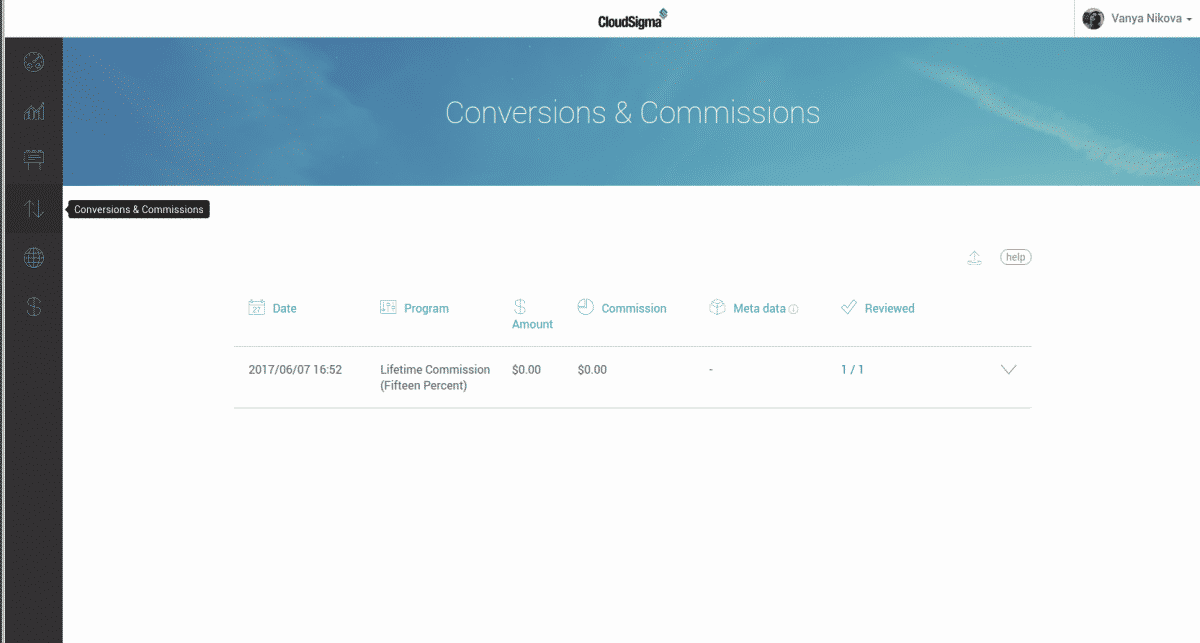Click the info icon next to Meta data

pyautogui.click(x=792, y=308)
